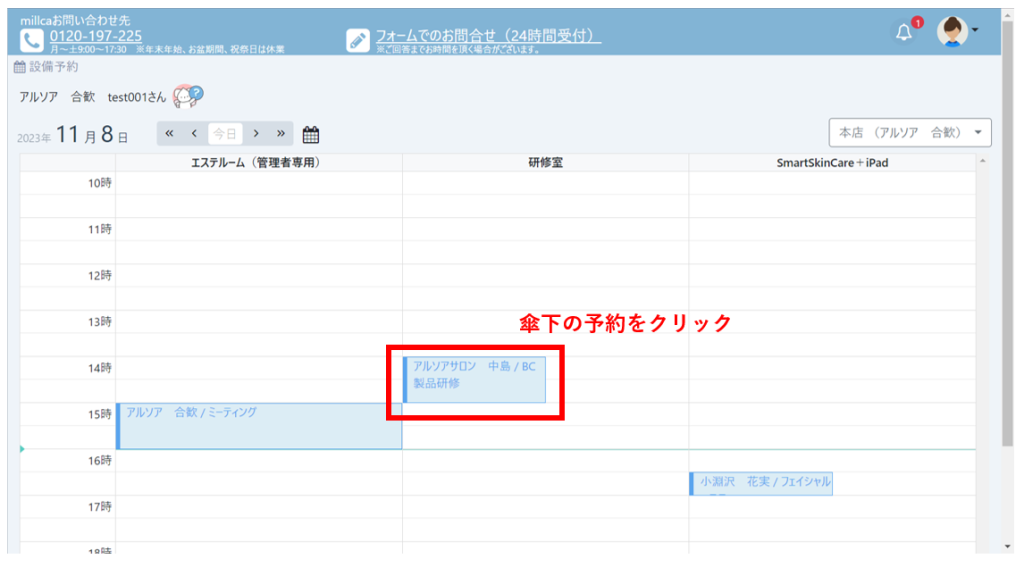Viewport: 1024px width, 567px height.
Task: Open the アルソア 合歓 / ミーティング reservation
Action: [x=259, y=426]
